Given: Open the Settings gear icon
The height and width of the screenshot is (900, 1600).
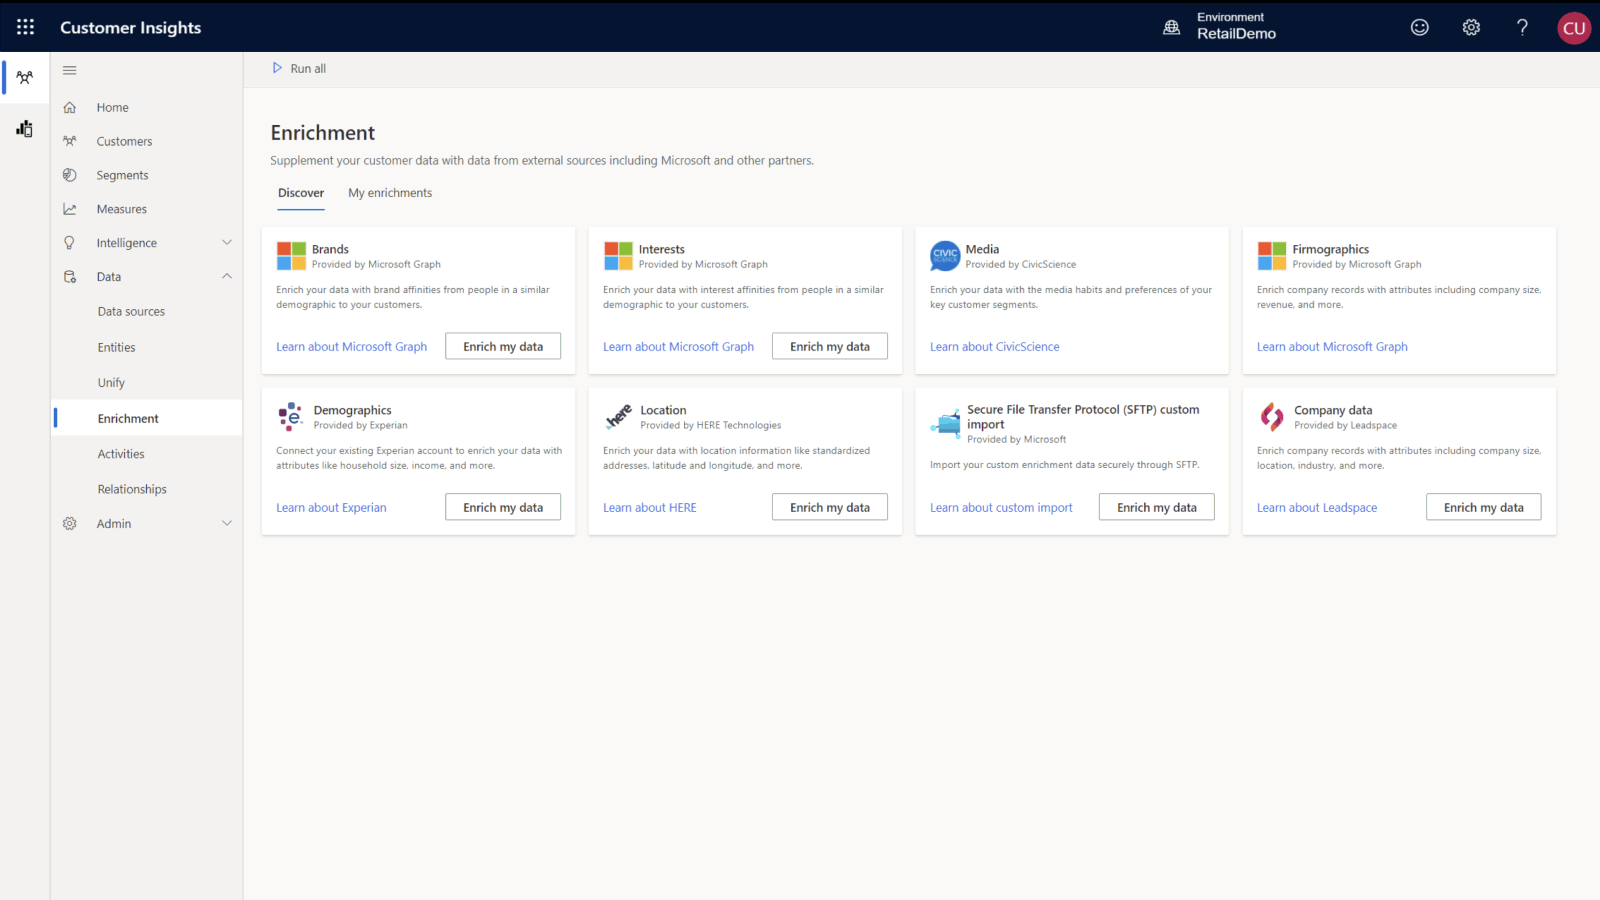Looking at the screenshot, I should pyautogui.click(x=1471, y=27).
